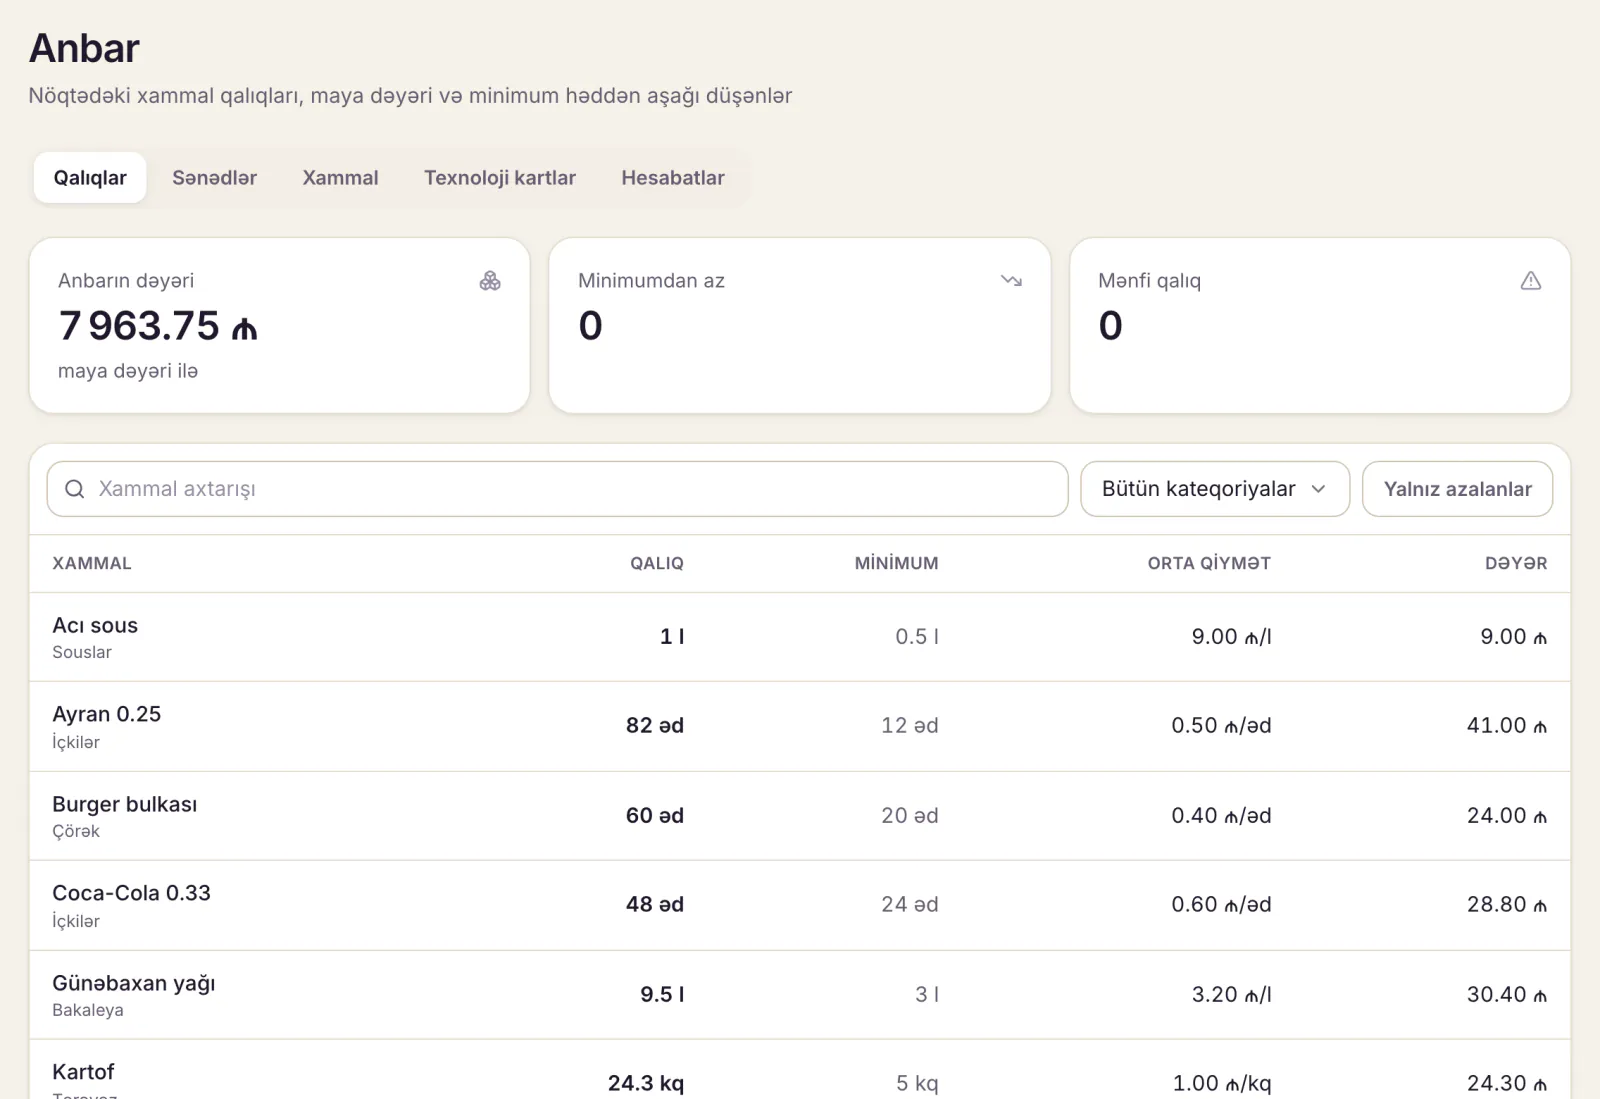This screenshot has height=1099, width=1600.
Task: Click the warehouse value cubes icon
Action: (490, 281)
